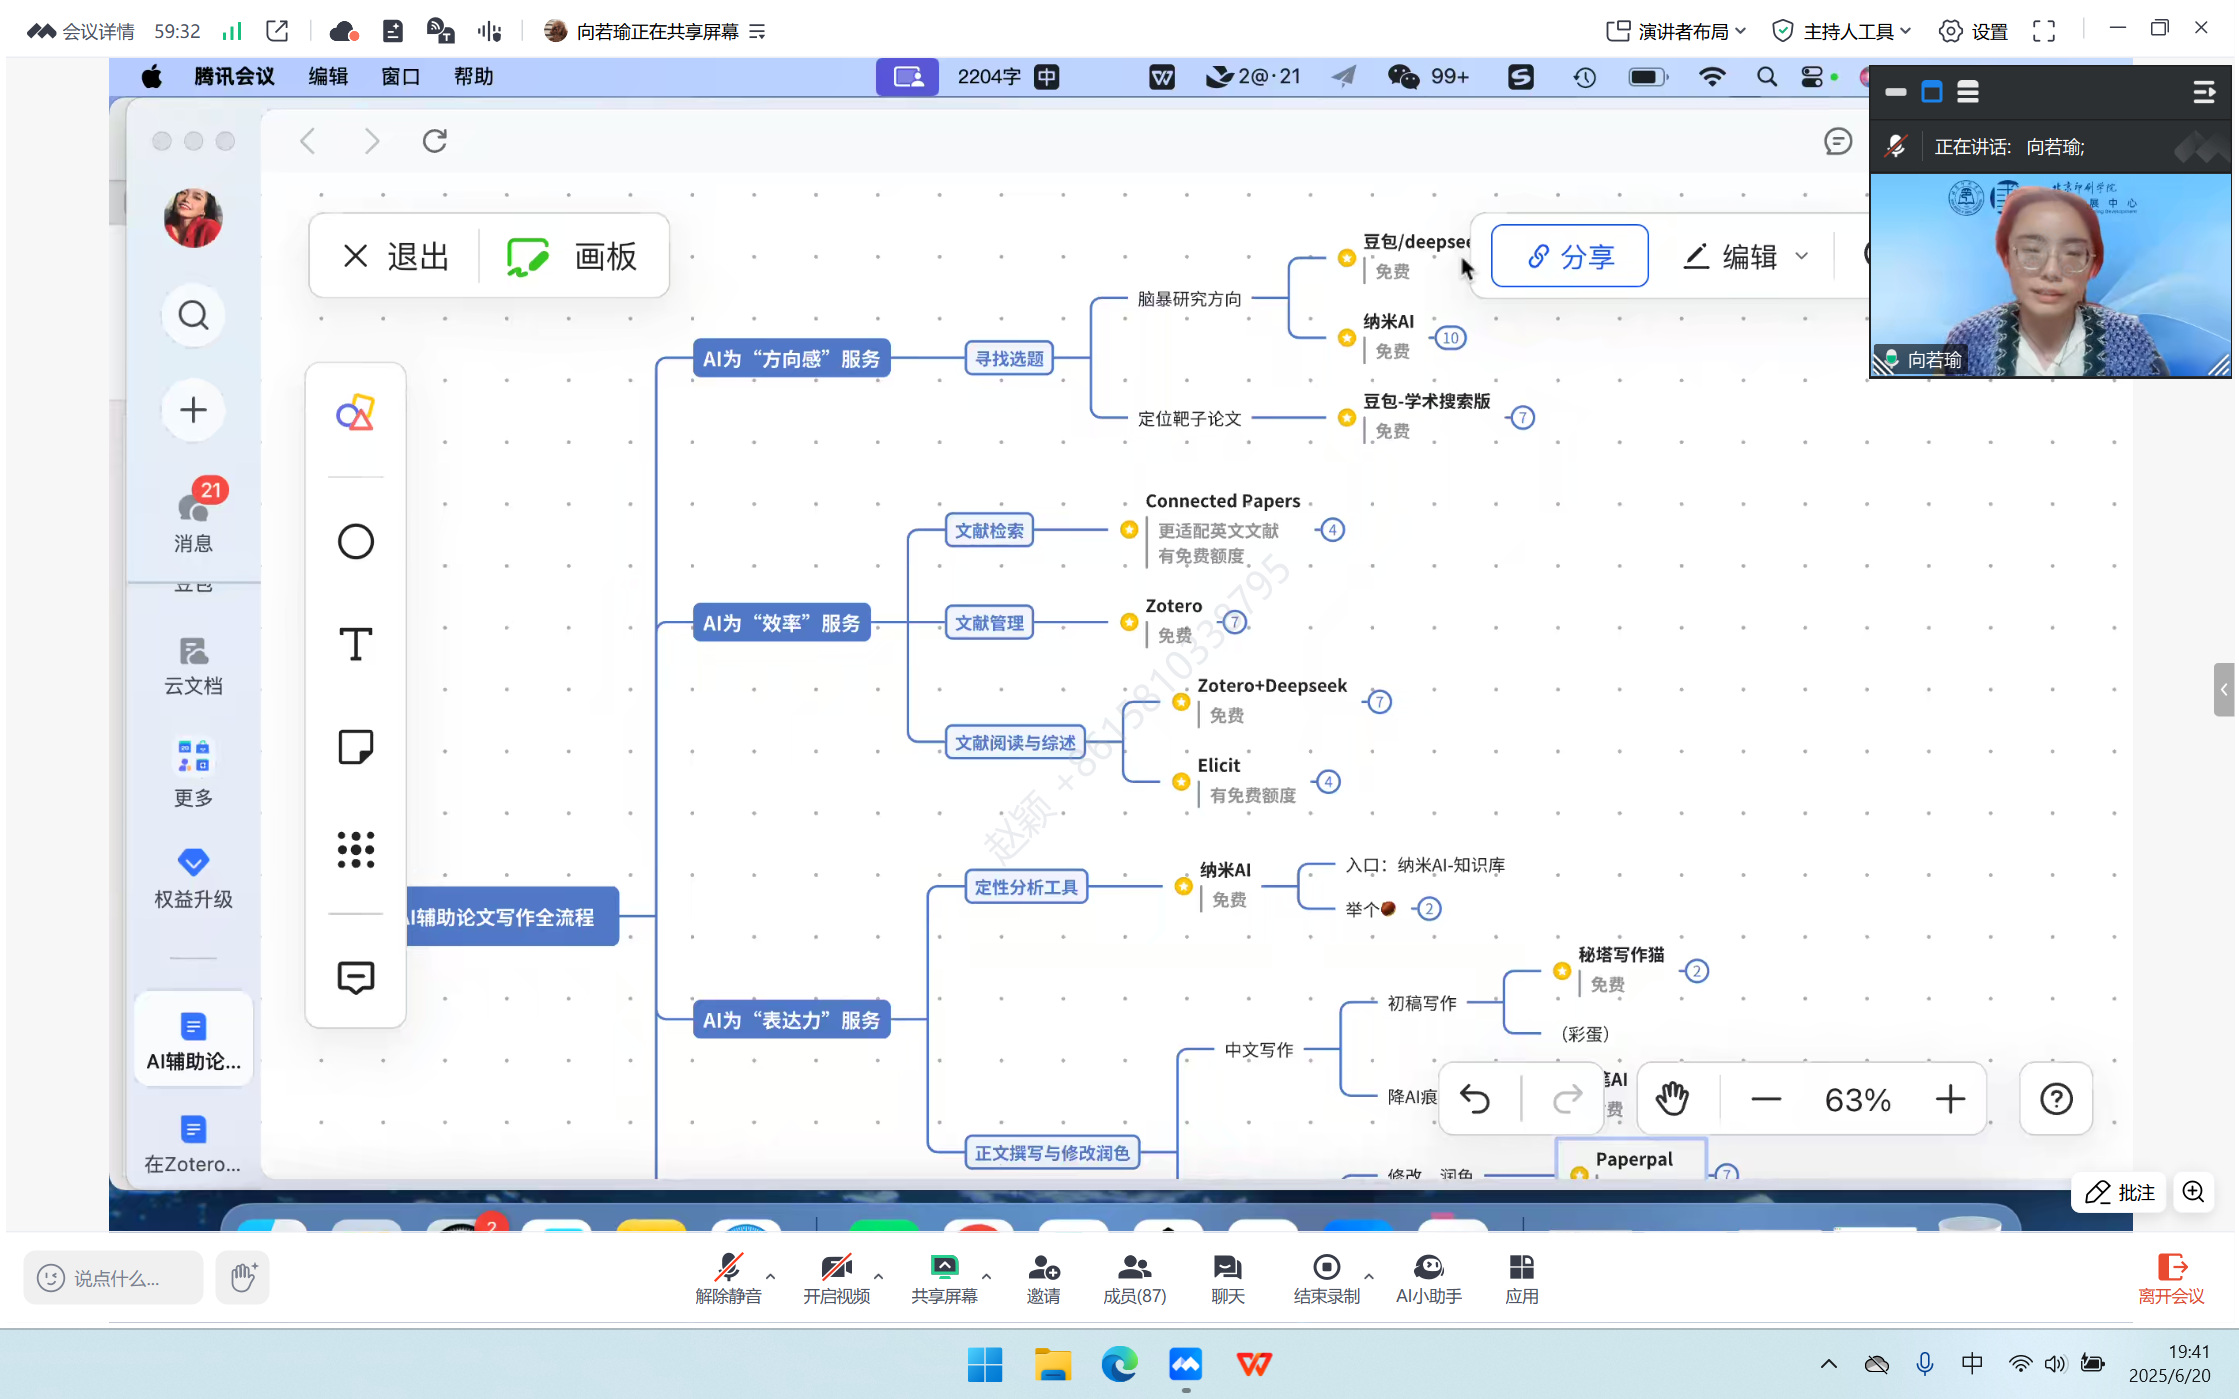Select the shapes tool in whiteboard toolbar
This screenshot has height=1399, width=2239.
click(x=355, y=413)
